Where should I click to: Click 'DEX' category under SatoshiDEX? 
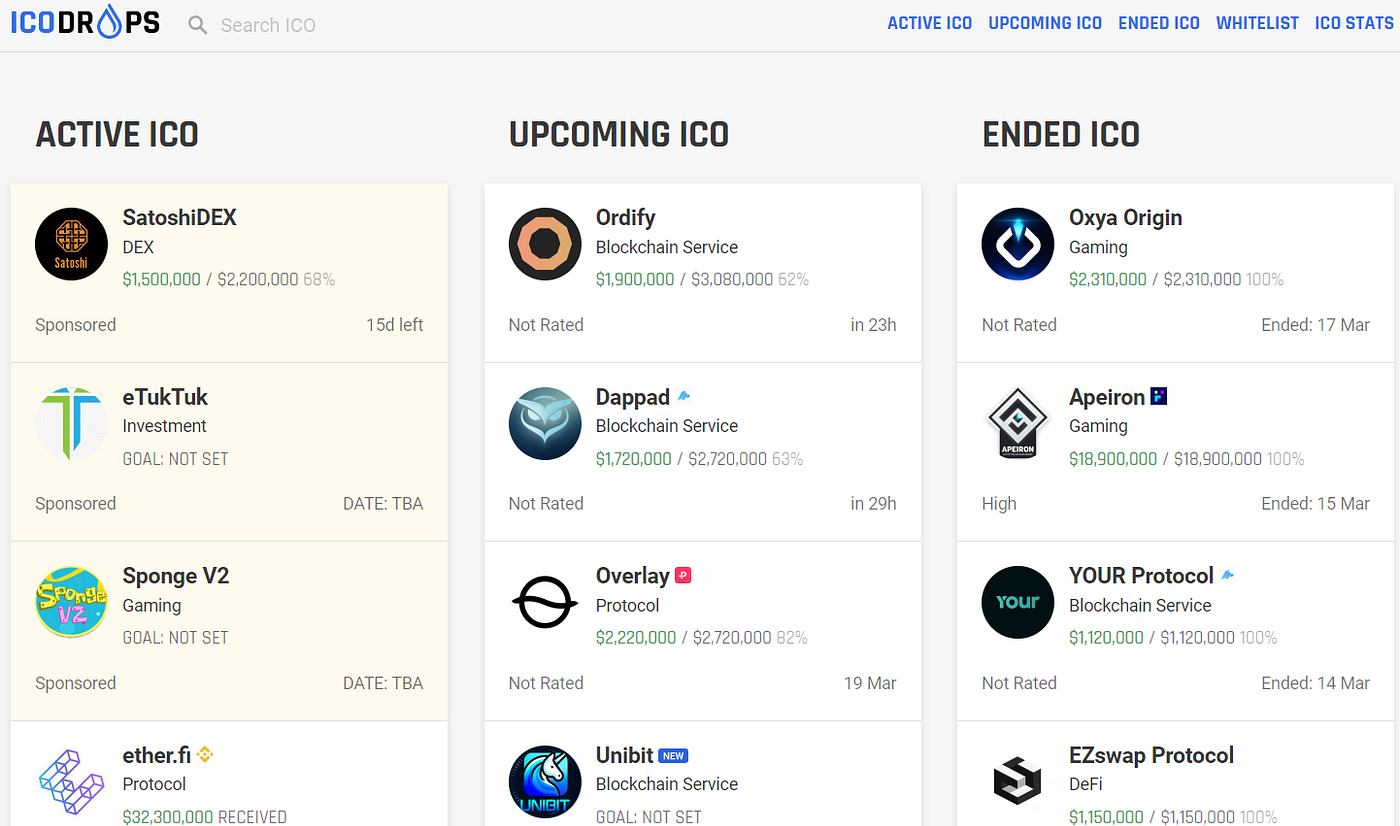tap(138, 247)
